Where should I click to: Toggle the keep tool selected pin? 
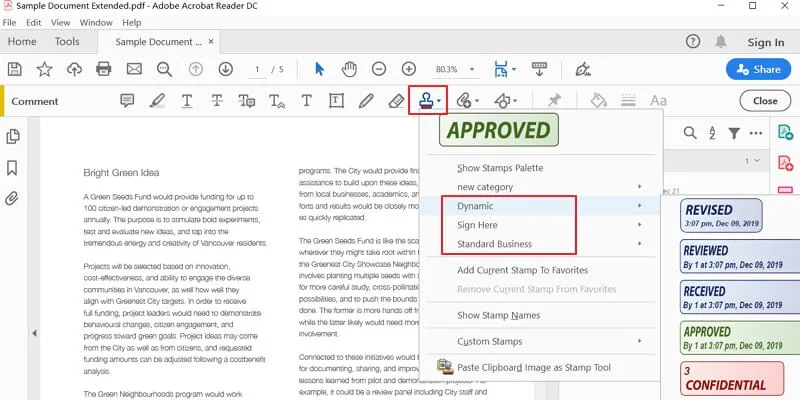(x=555, y=101)
